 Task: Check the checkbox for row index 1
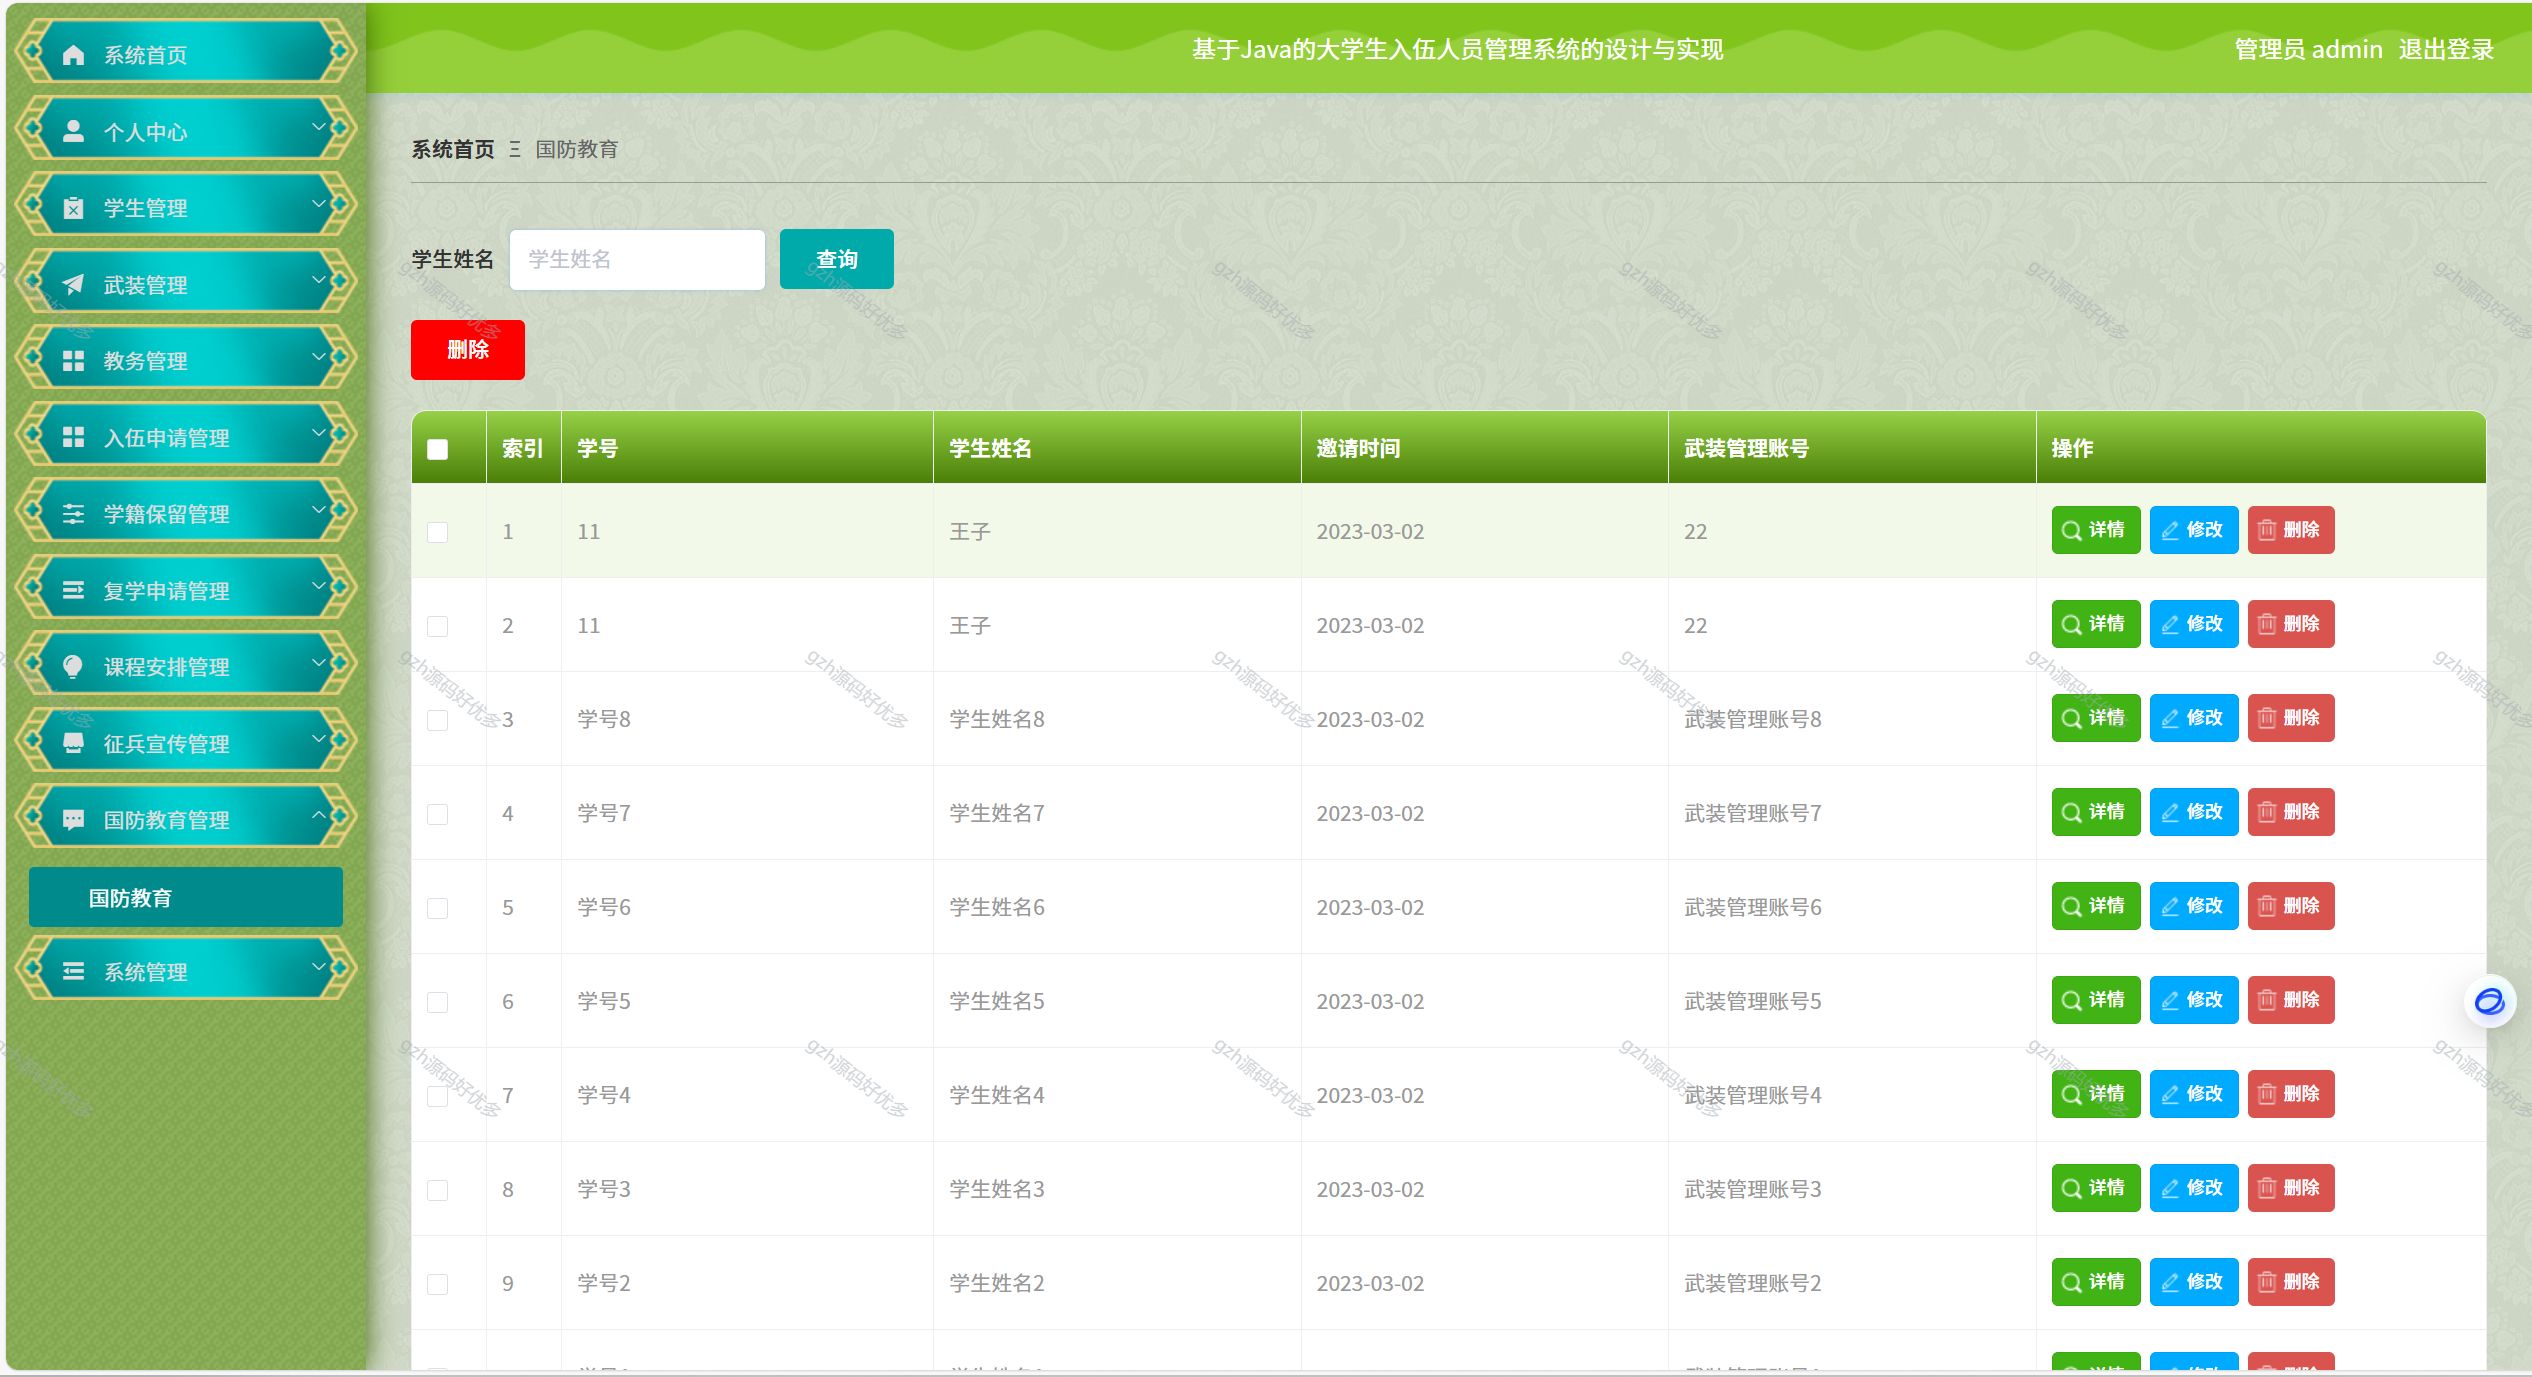pos(437,532)
